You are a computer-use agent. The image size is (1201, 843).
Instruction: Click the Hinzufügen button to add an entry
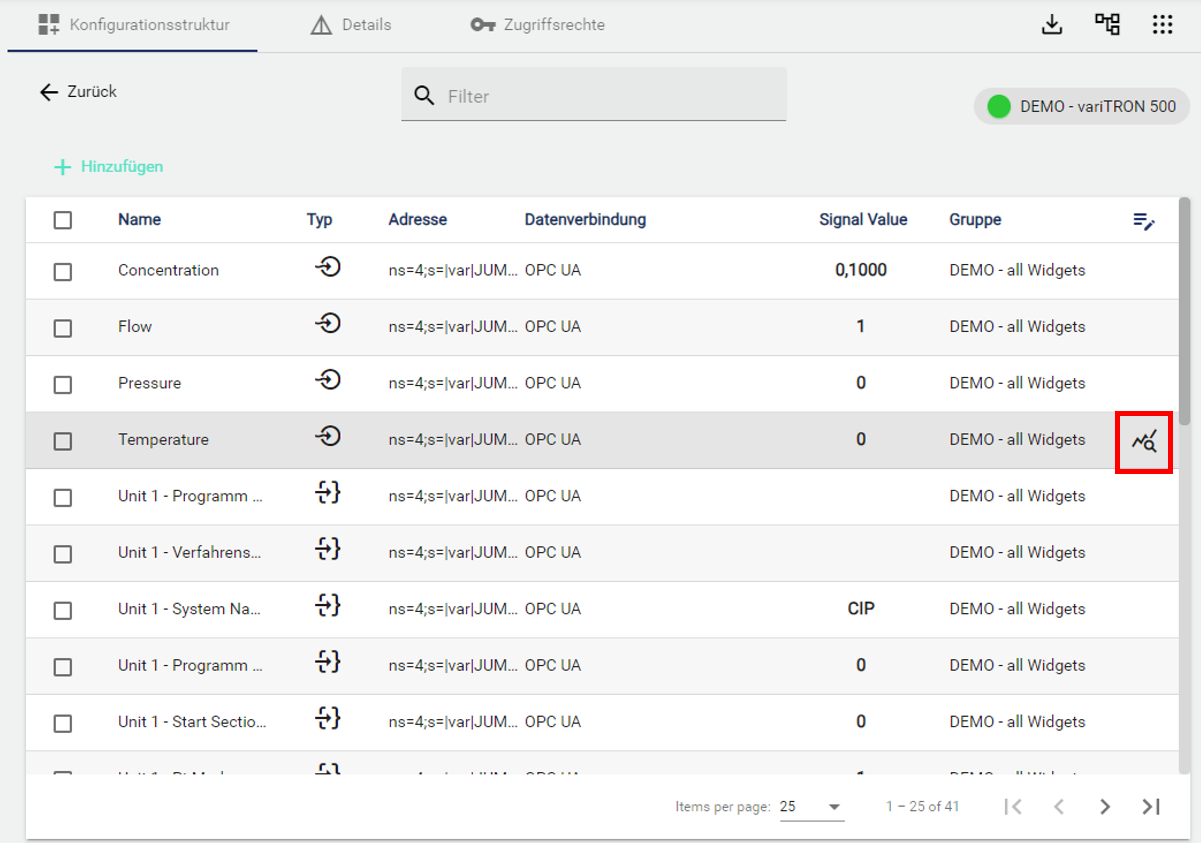click(x=108, y=167)
